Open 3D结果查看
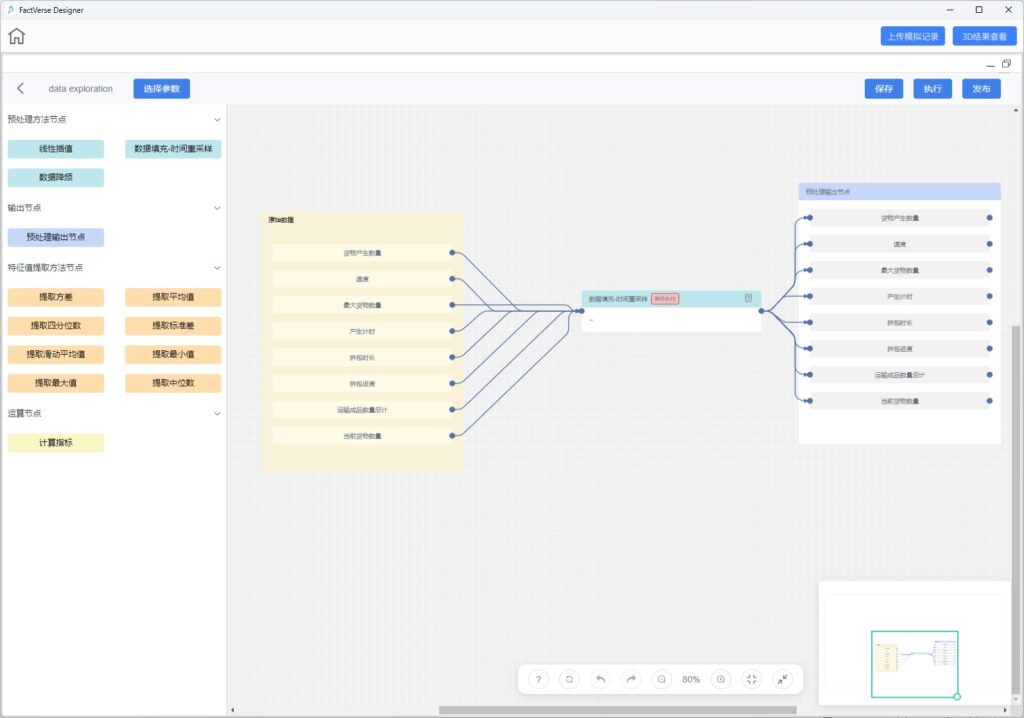 tap(984, 36)
